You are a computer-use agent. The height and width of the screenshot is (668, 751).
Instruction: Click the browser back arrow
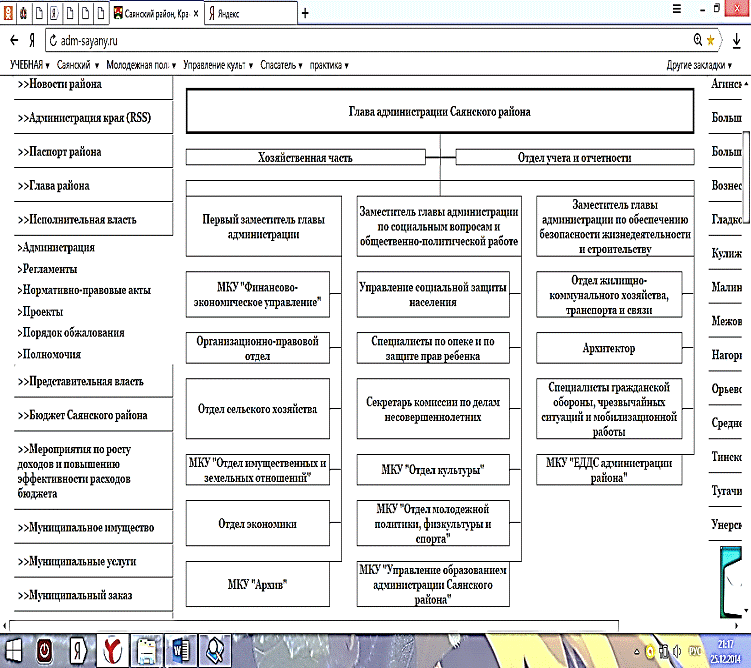tap(13, 40)
